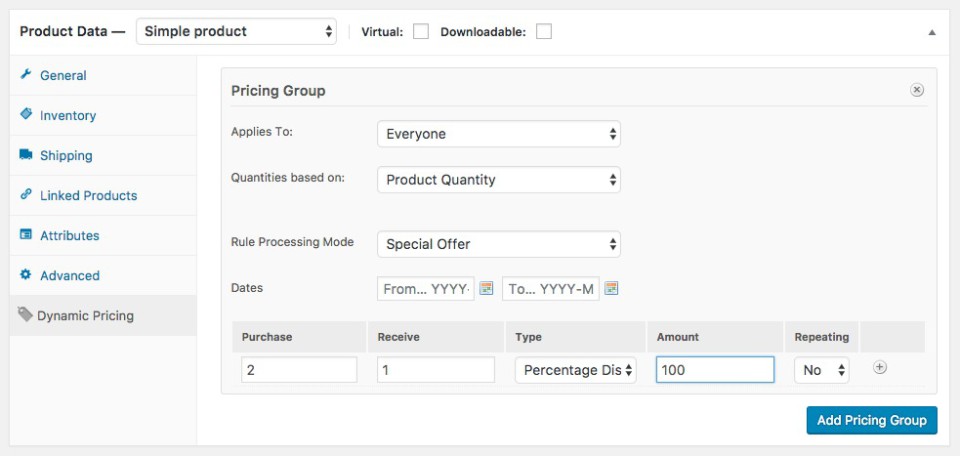Remove the Pricing Group with the X icon
The image size is (960, 456).
click(917, 90)
